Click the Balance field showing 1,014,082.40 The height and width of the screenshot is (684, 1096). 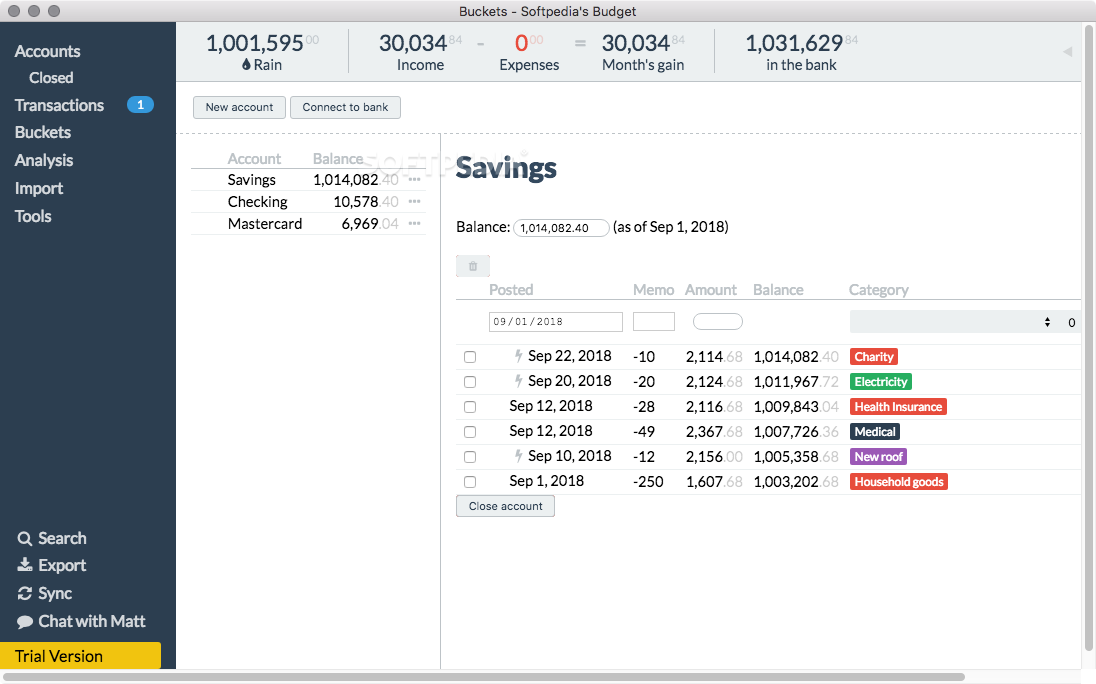(x=561, y=228)
